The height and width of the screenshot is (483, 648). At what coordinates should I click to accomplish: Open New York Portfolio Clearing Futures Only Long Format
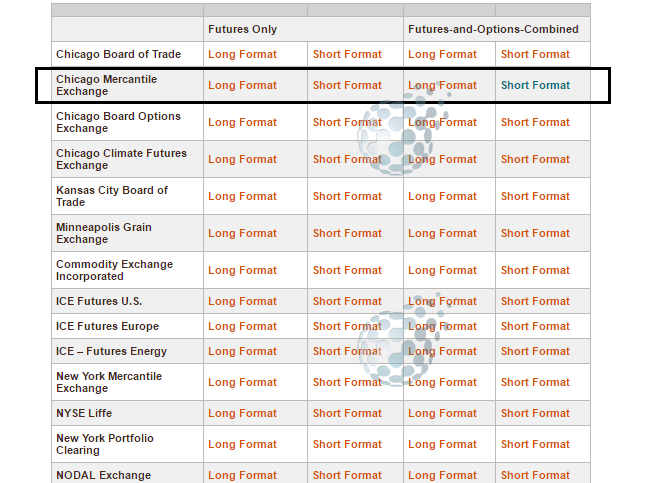click(x=242, y=444)
